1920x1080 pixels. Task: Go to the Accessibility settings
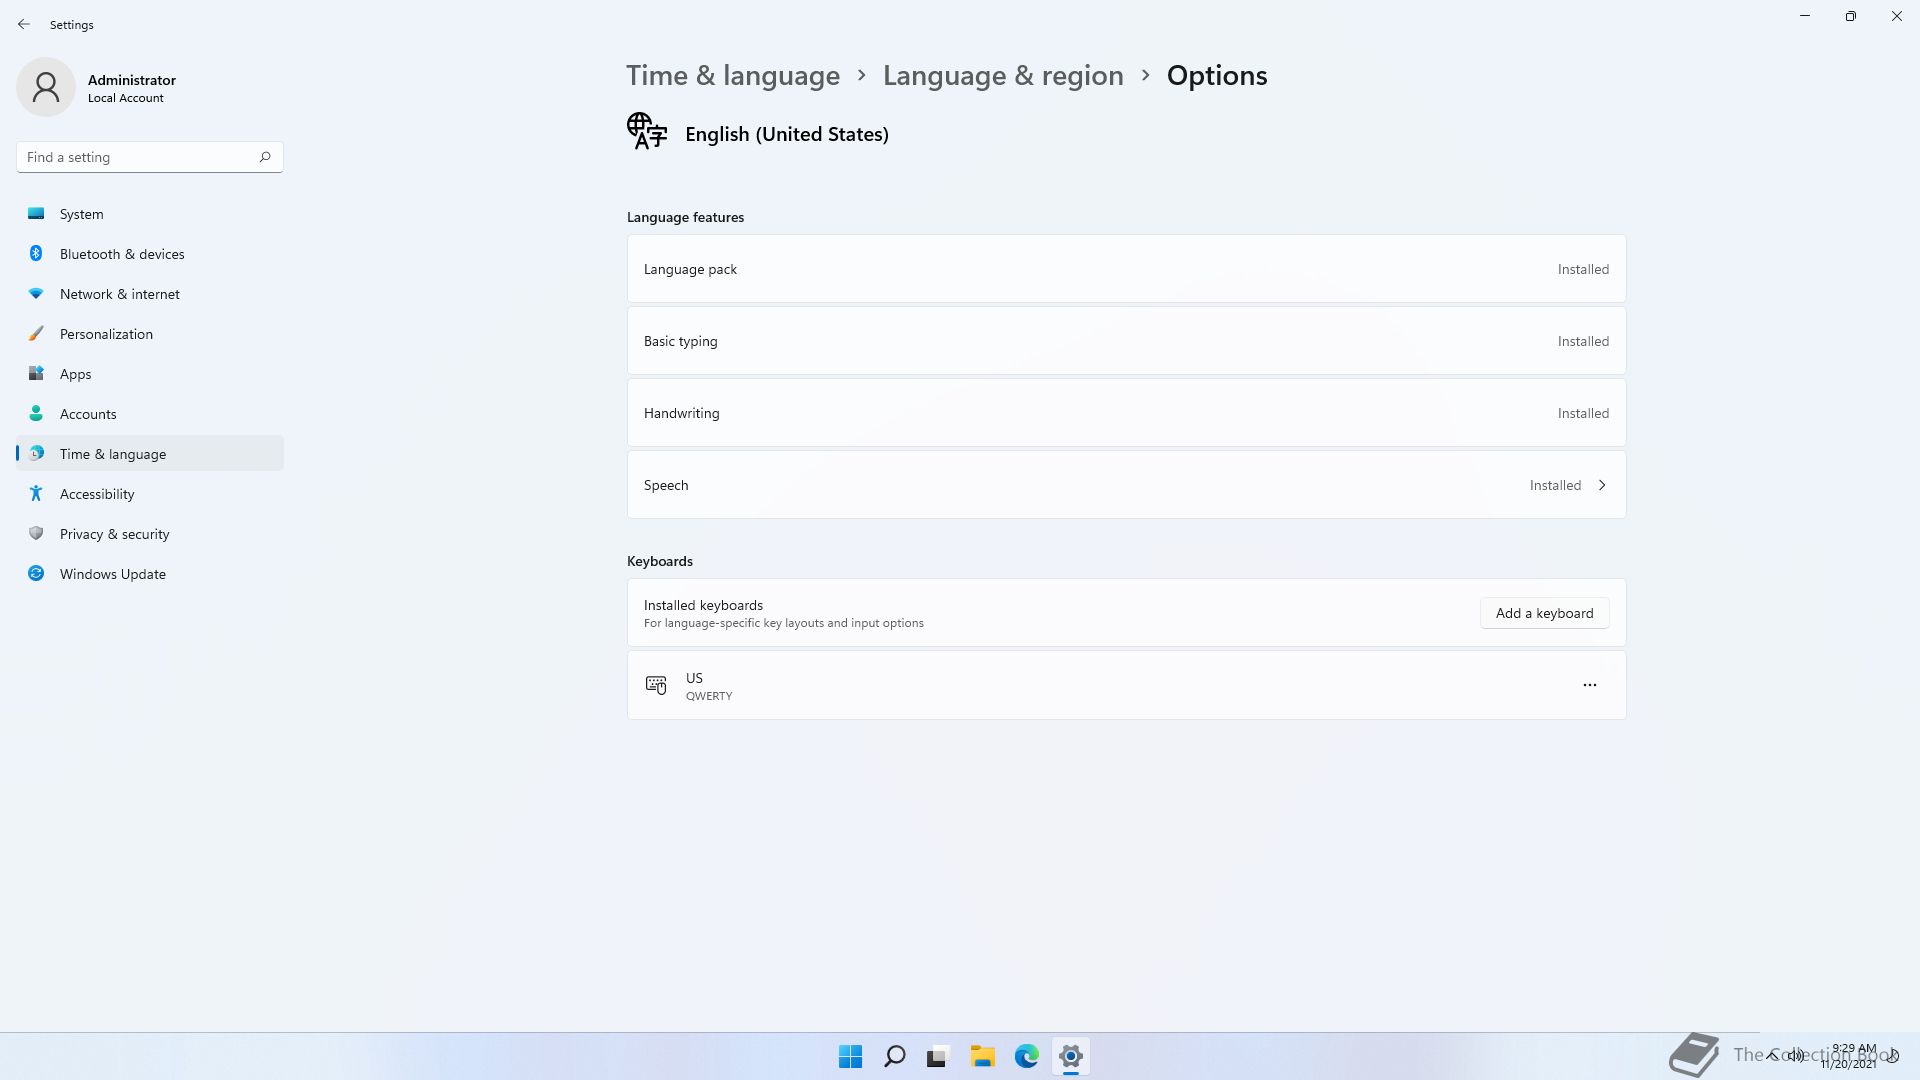[97, 494]
